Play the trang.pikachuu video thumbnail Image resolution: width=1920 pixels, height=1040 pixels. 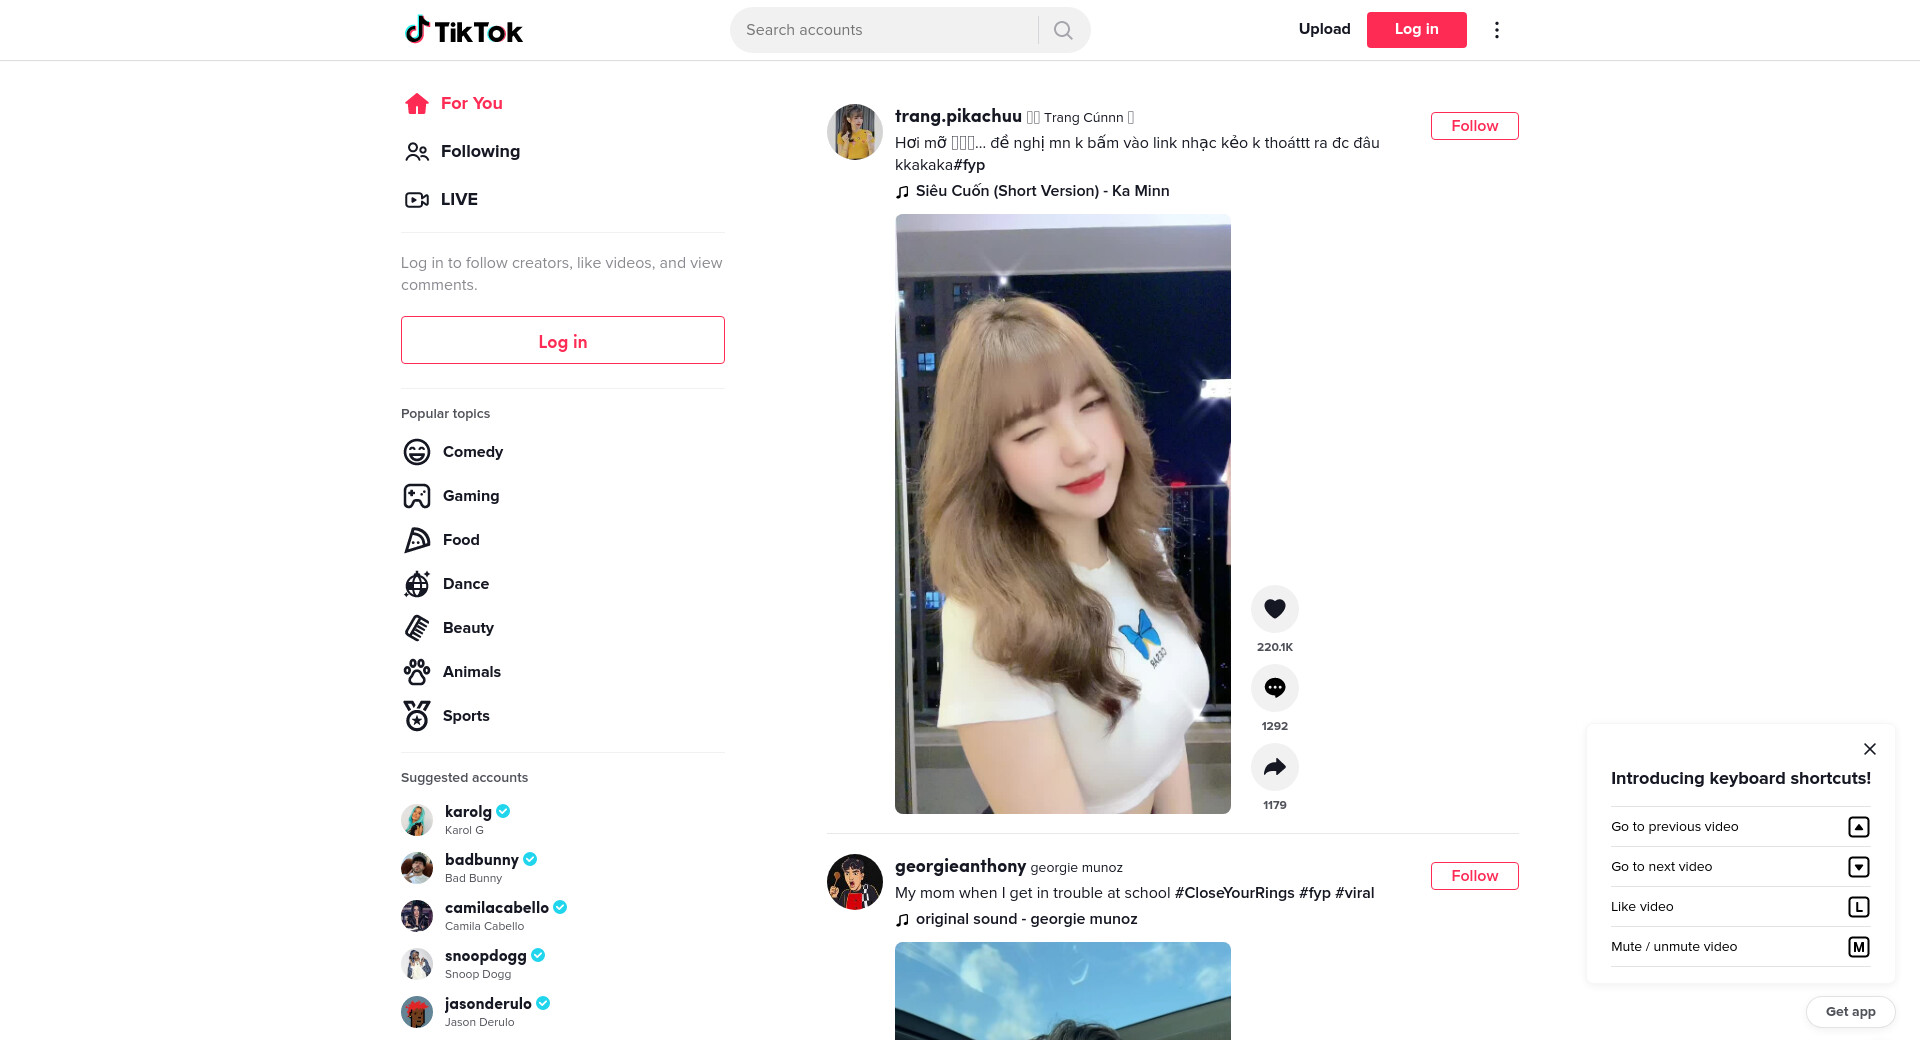(x=1062, y=514)
